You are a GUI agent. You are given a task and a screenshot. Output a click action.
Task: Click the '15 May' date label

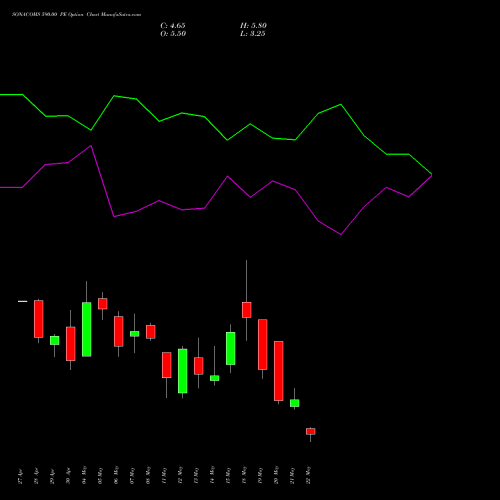[x=229, y=475]
